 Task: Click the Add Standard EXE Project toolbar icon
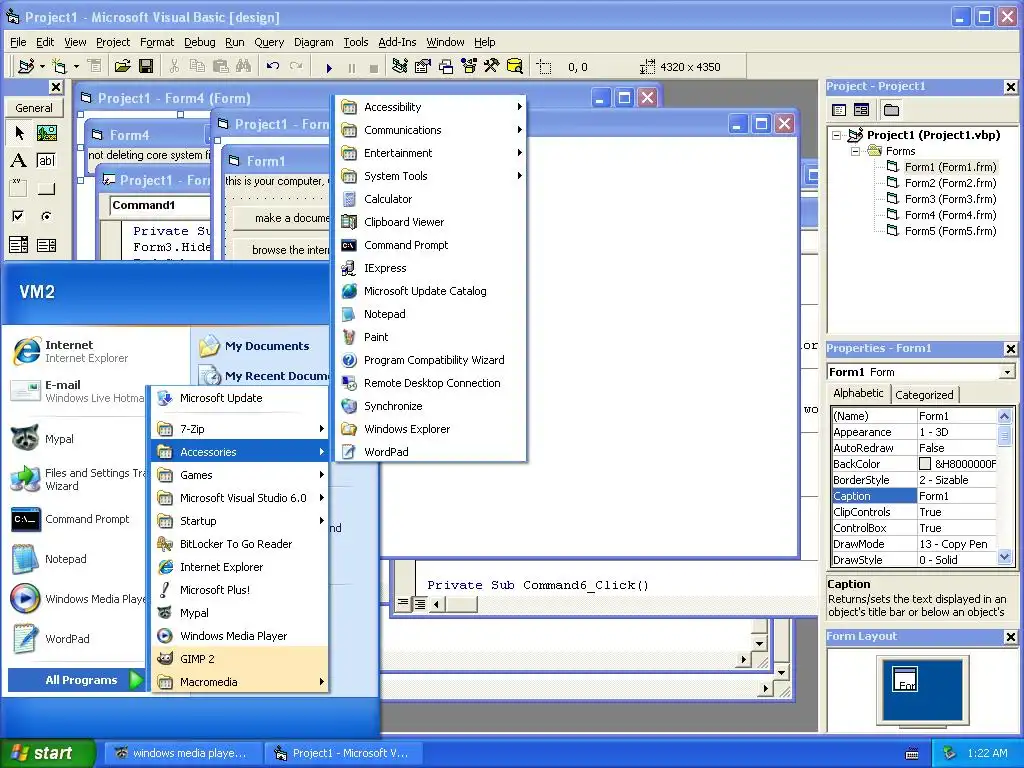tap(26, 67)
